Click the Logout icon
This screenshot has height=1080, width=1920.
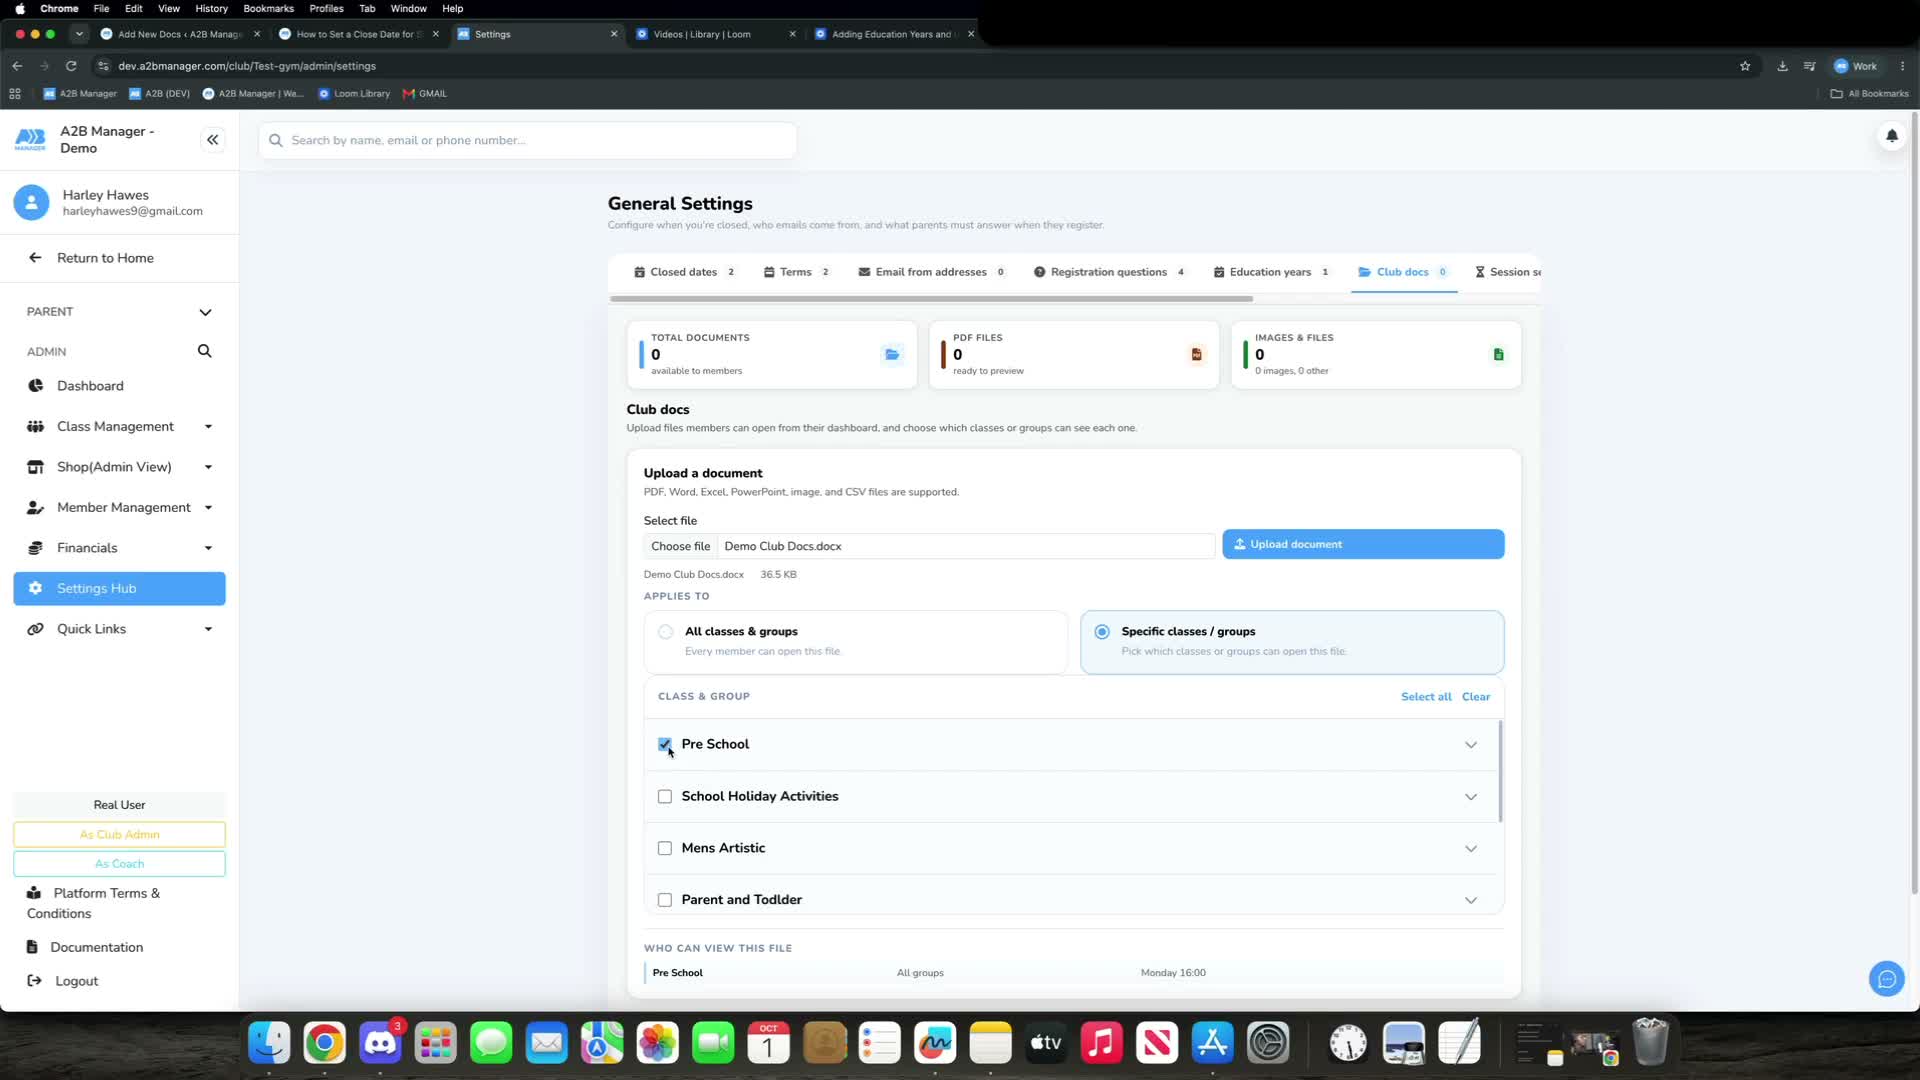point(34,981)
